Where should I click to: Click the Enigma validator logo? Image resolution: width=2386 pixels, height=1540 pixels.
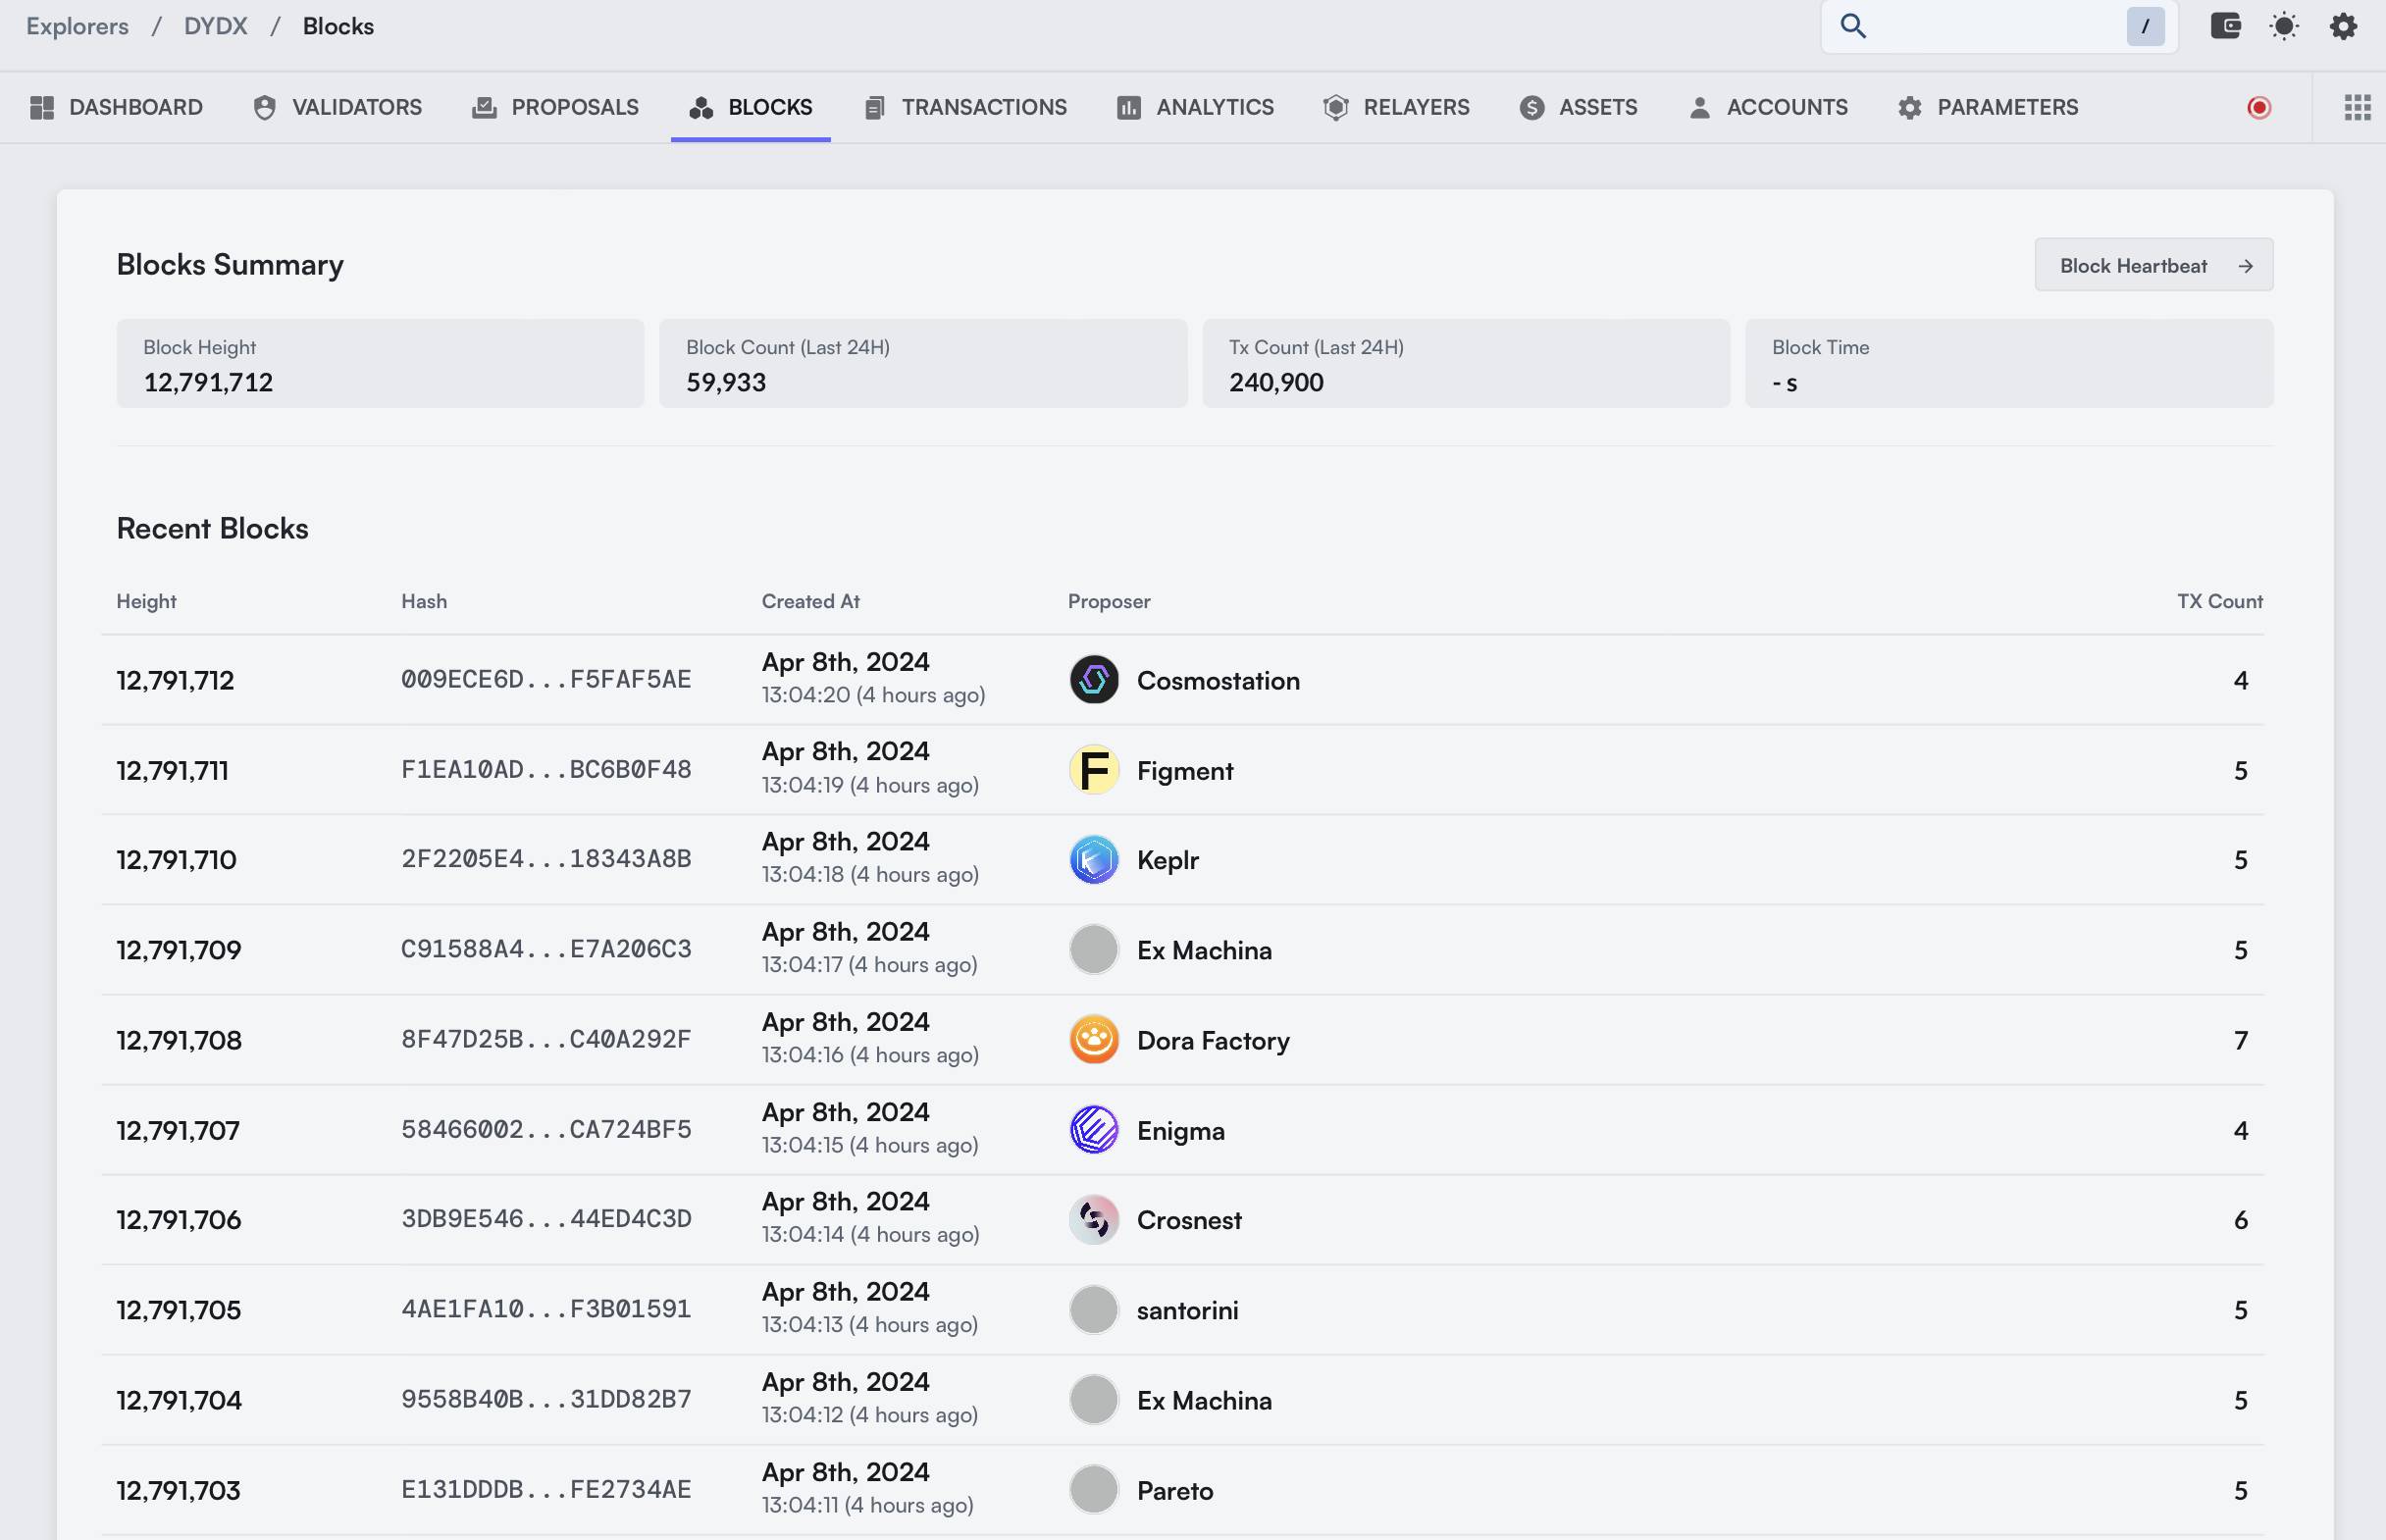click(x=1093, y=1130)
